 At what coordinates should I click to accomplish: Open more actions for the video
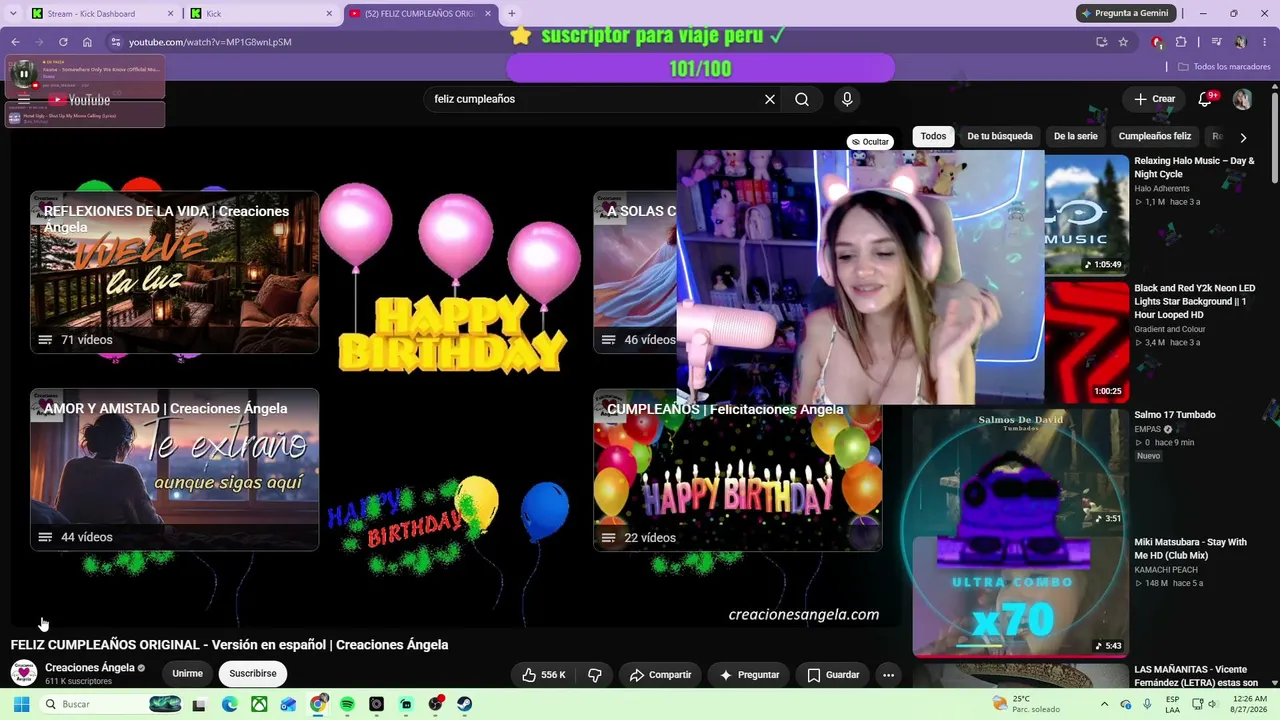pos(888,675)
